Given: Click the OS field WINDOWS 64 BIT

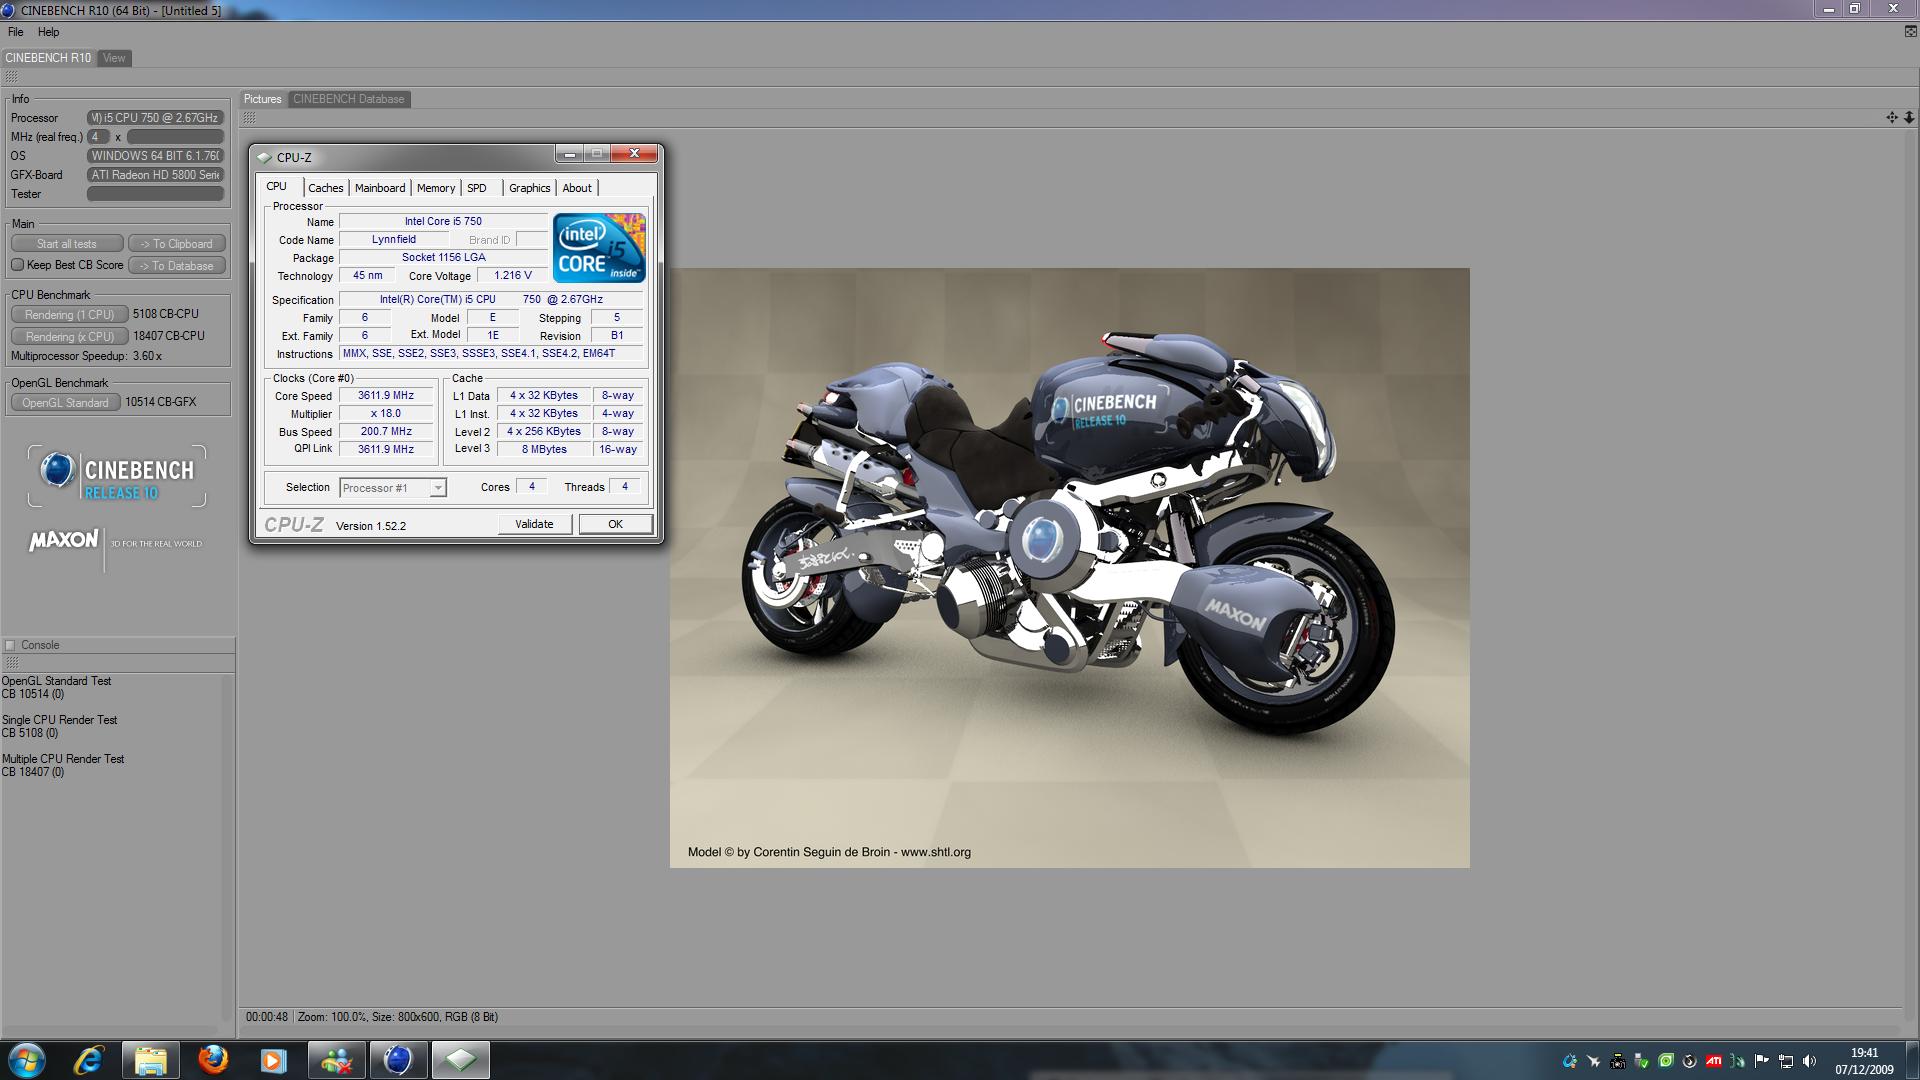Looking at the screenshot, I should [155, 156].
